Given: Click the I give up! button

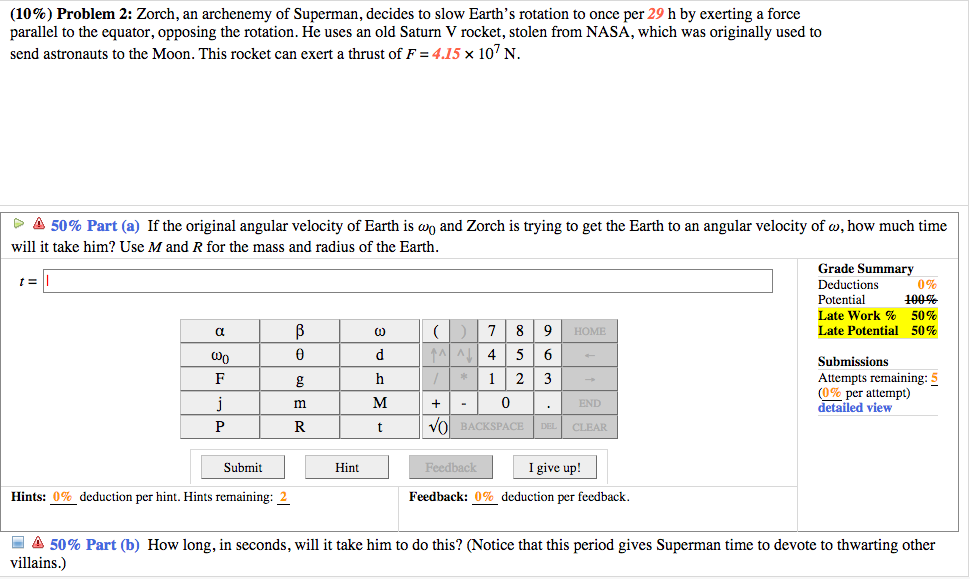Looking at the screenshot, I should (554, 466).
